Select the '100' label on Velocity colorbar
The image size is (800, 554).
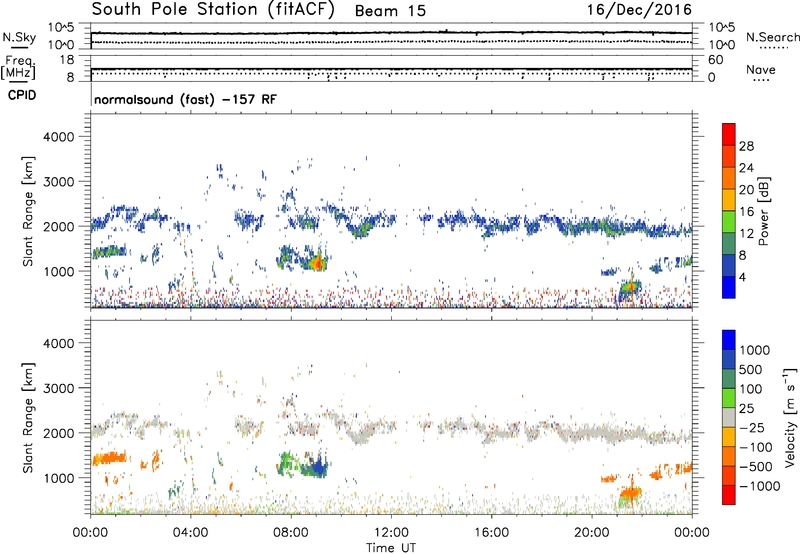(x=751, y=389)
